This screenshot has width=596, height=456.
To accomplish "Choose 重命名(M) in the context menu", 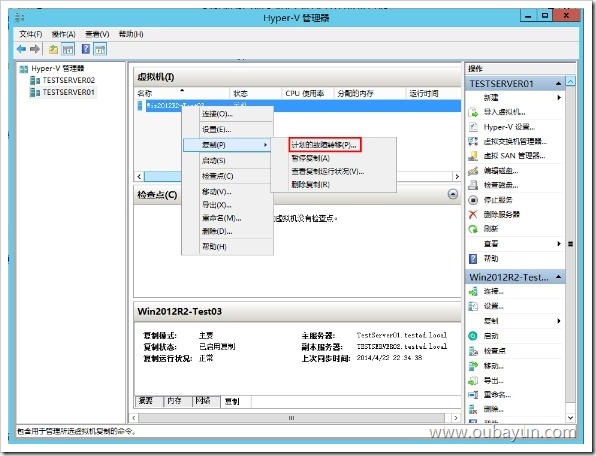I will 227,218.
